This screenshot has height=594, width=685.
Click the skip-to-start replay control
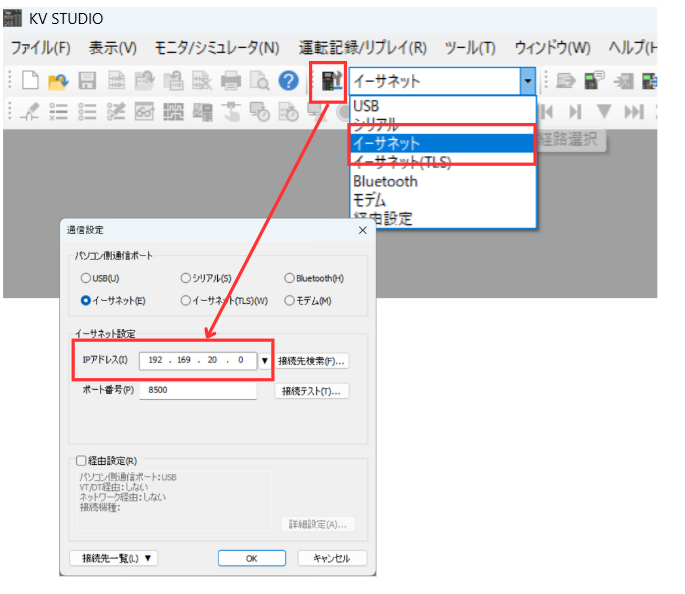point(547,112)
